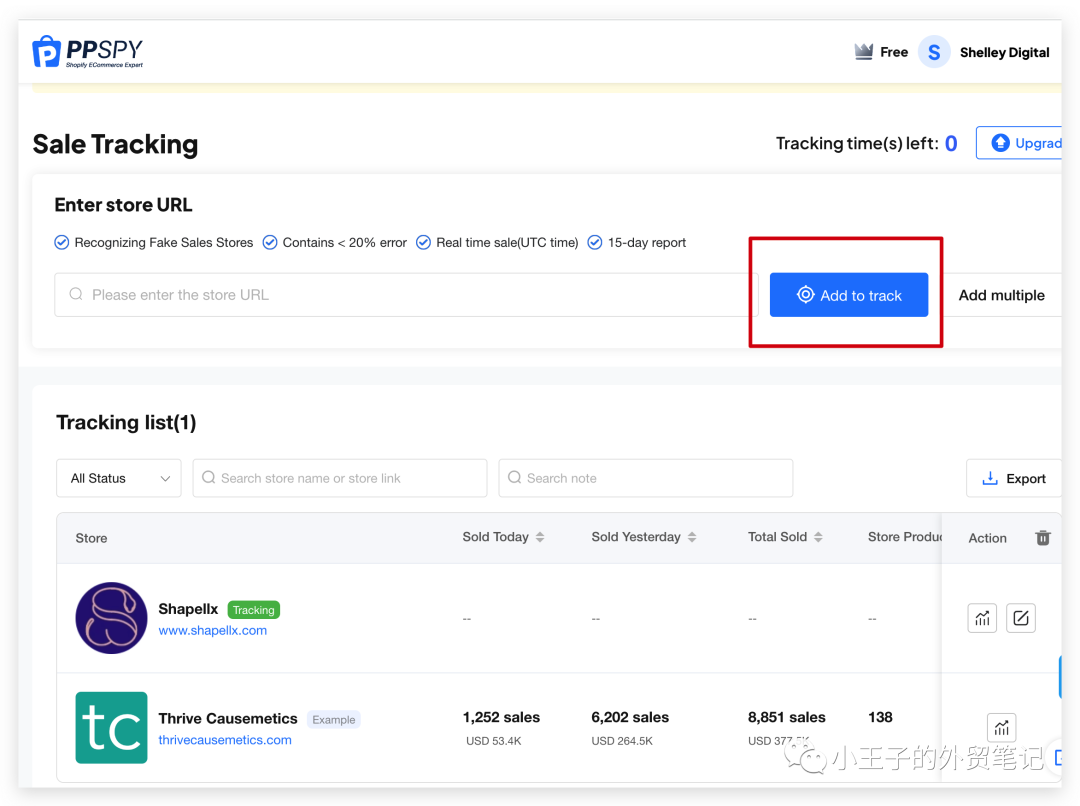Click the Tracking list(1) heading
Screen dimensions: 1080x806
126,422
